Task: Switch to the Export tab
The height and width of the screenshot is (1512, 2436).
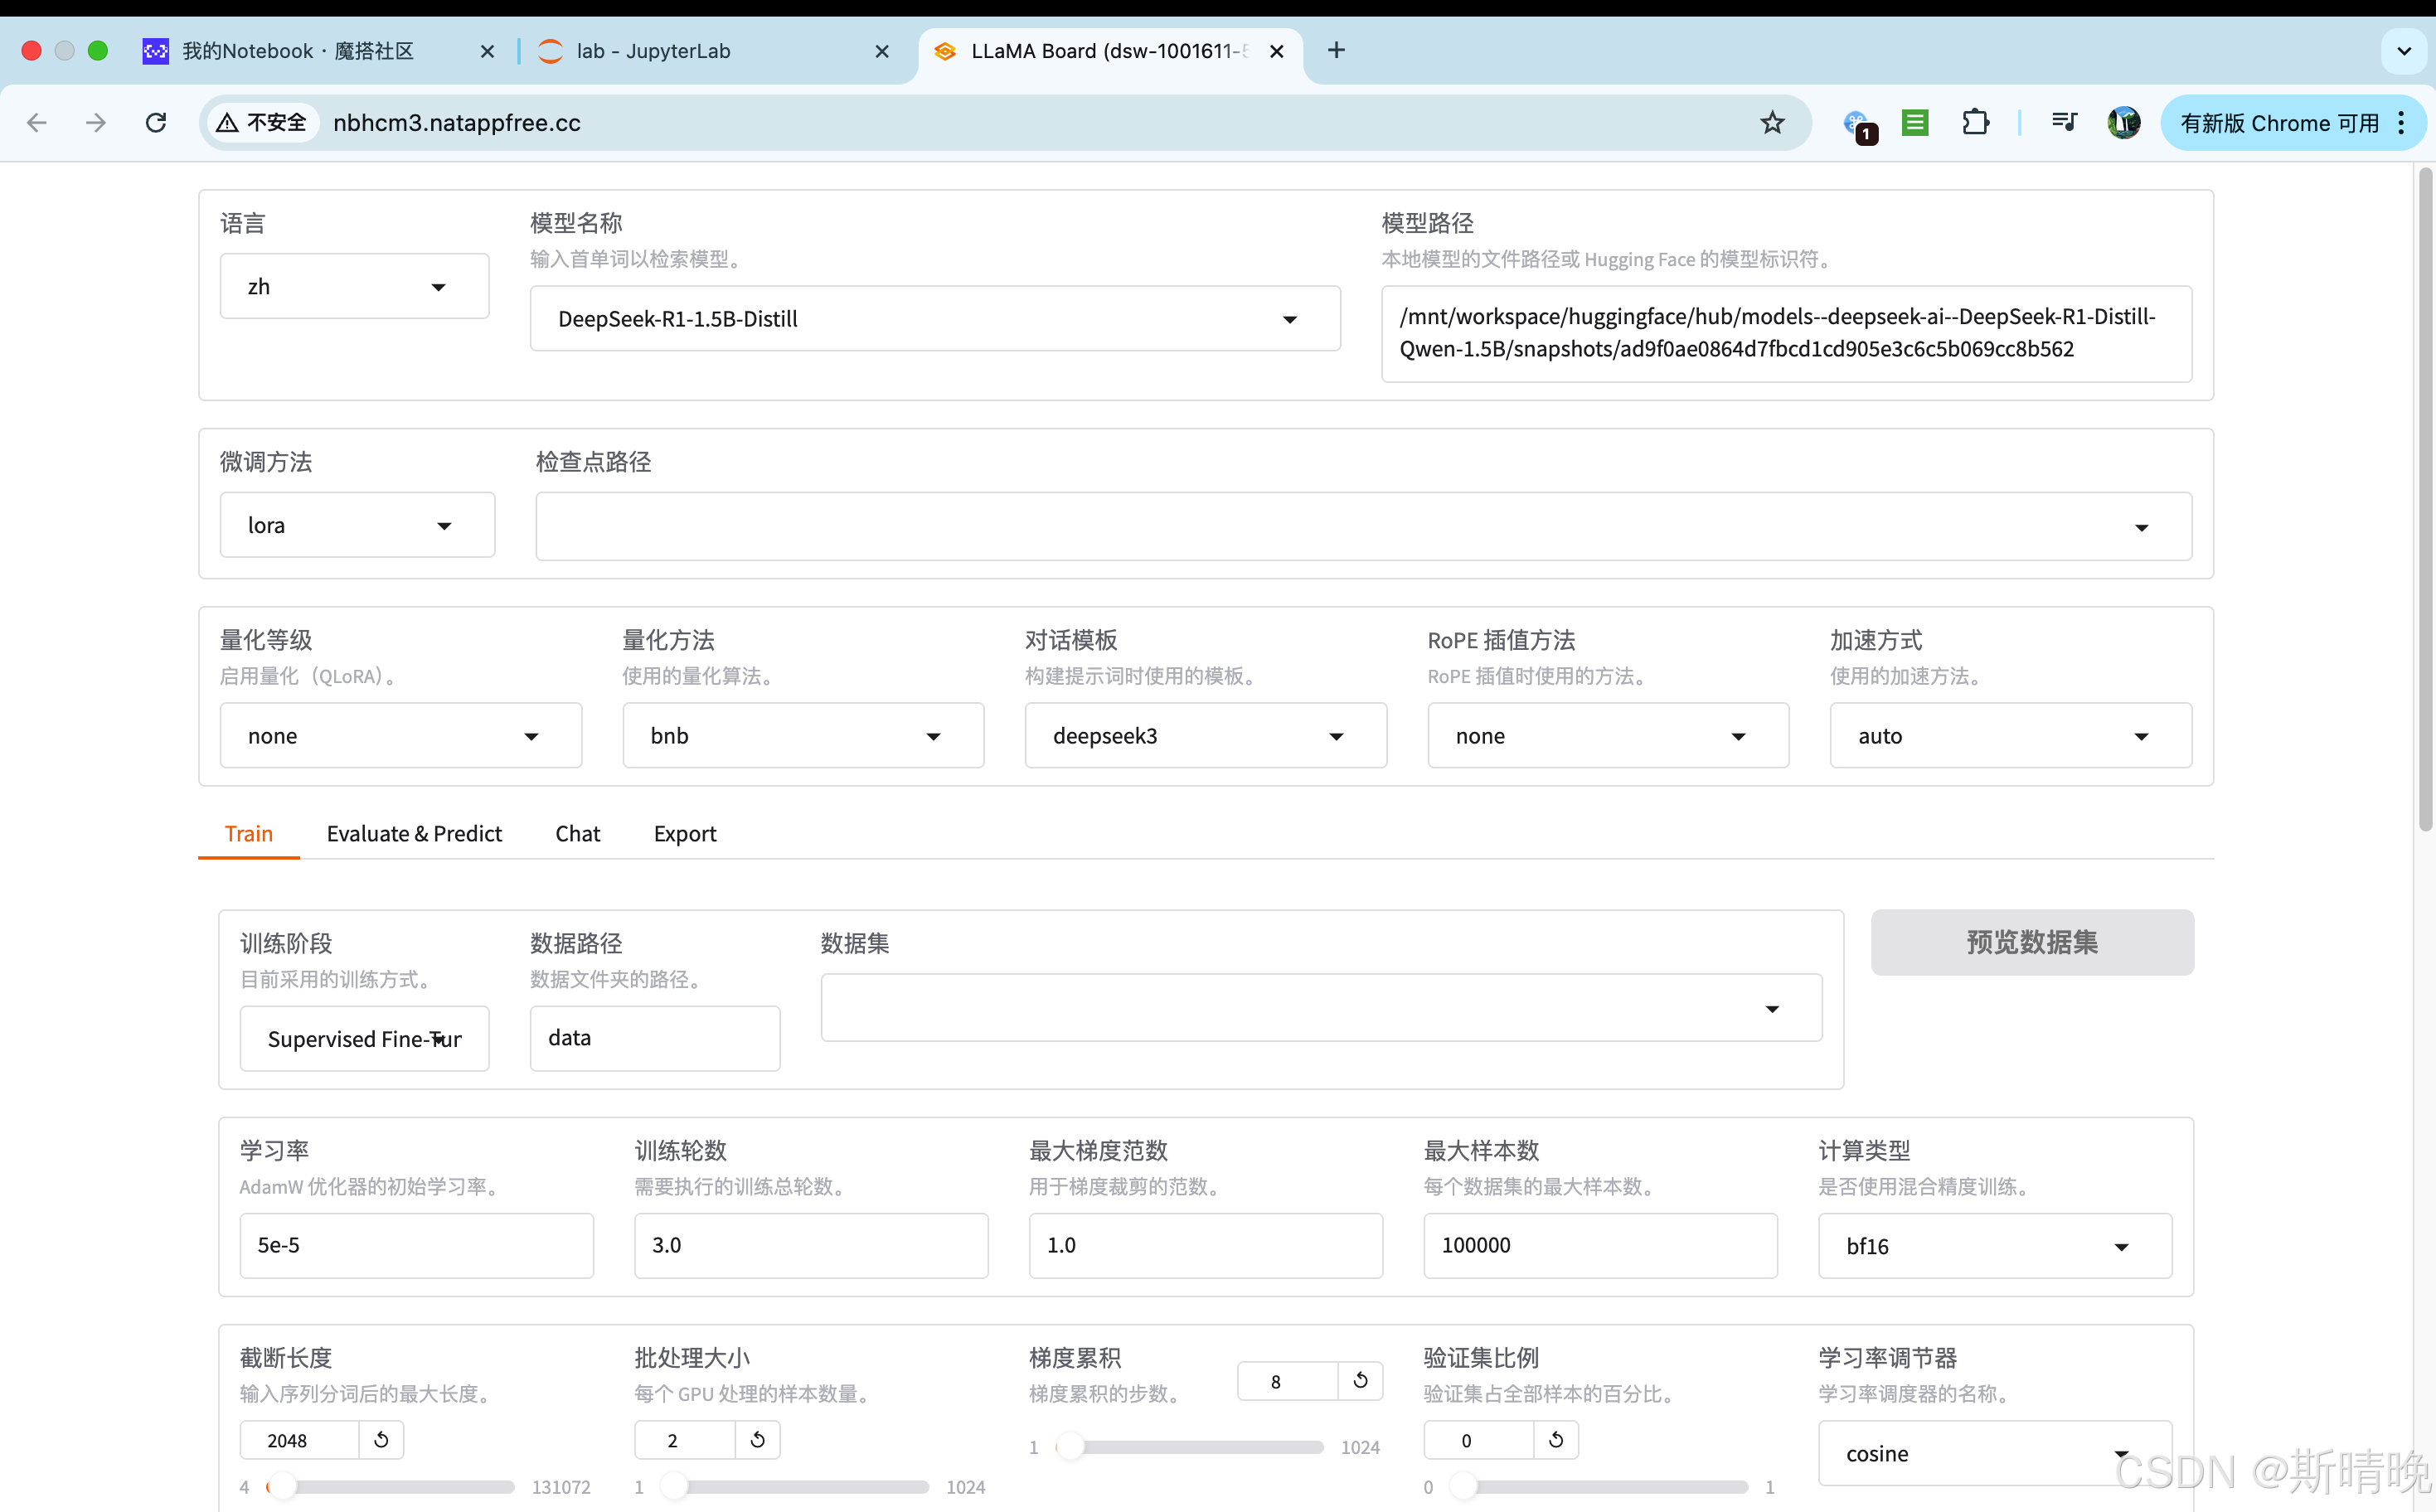Action: click(x=685, y=834)
